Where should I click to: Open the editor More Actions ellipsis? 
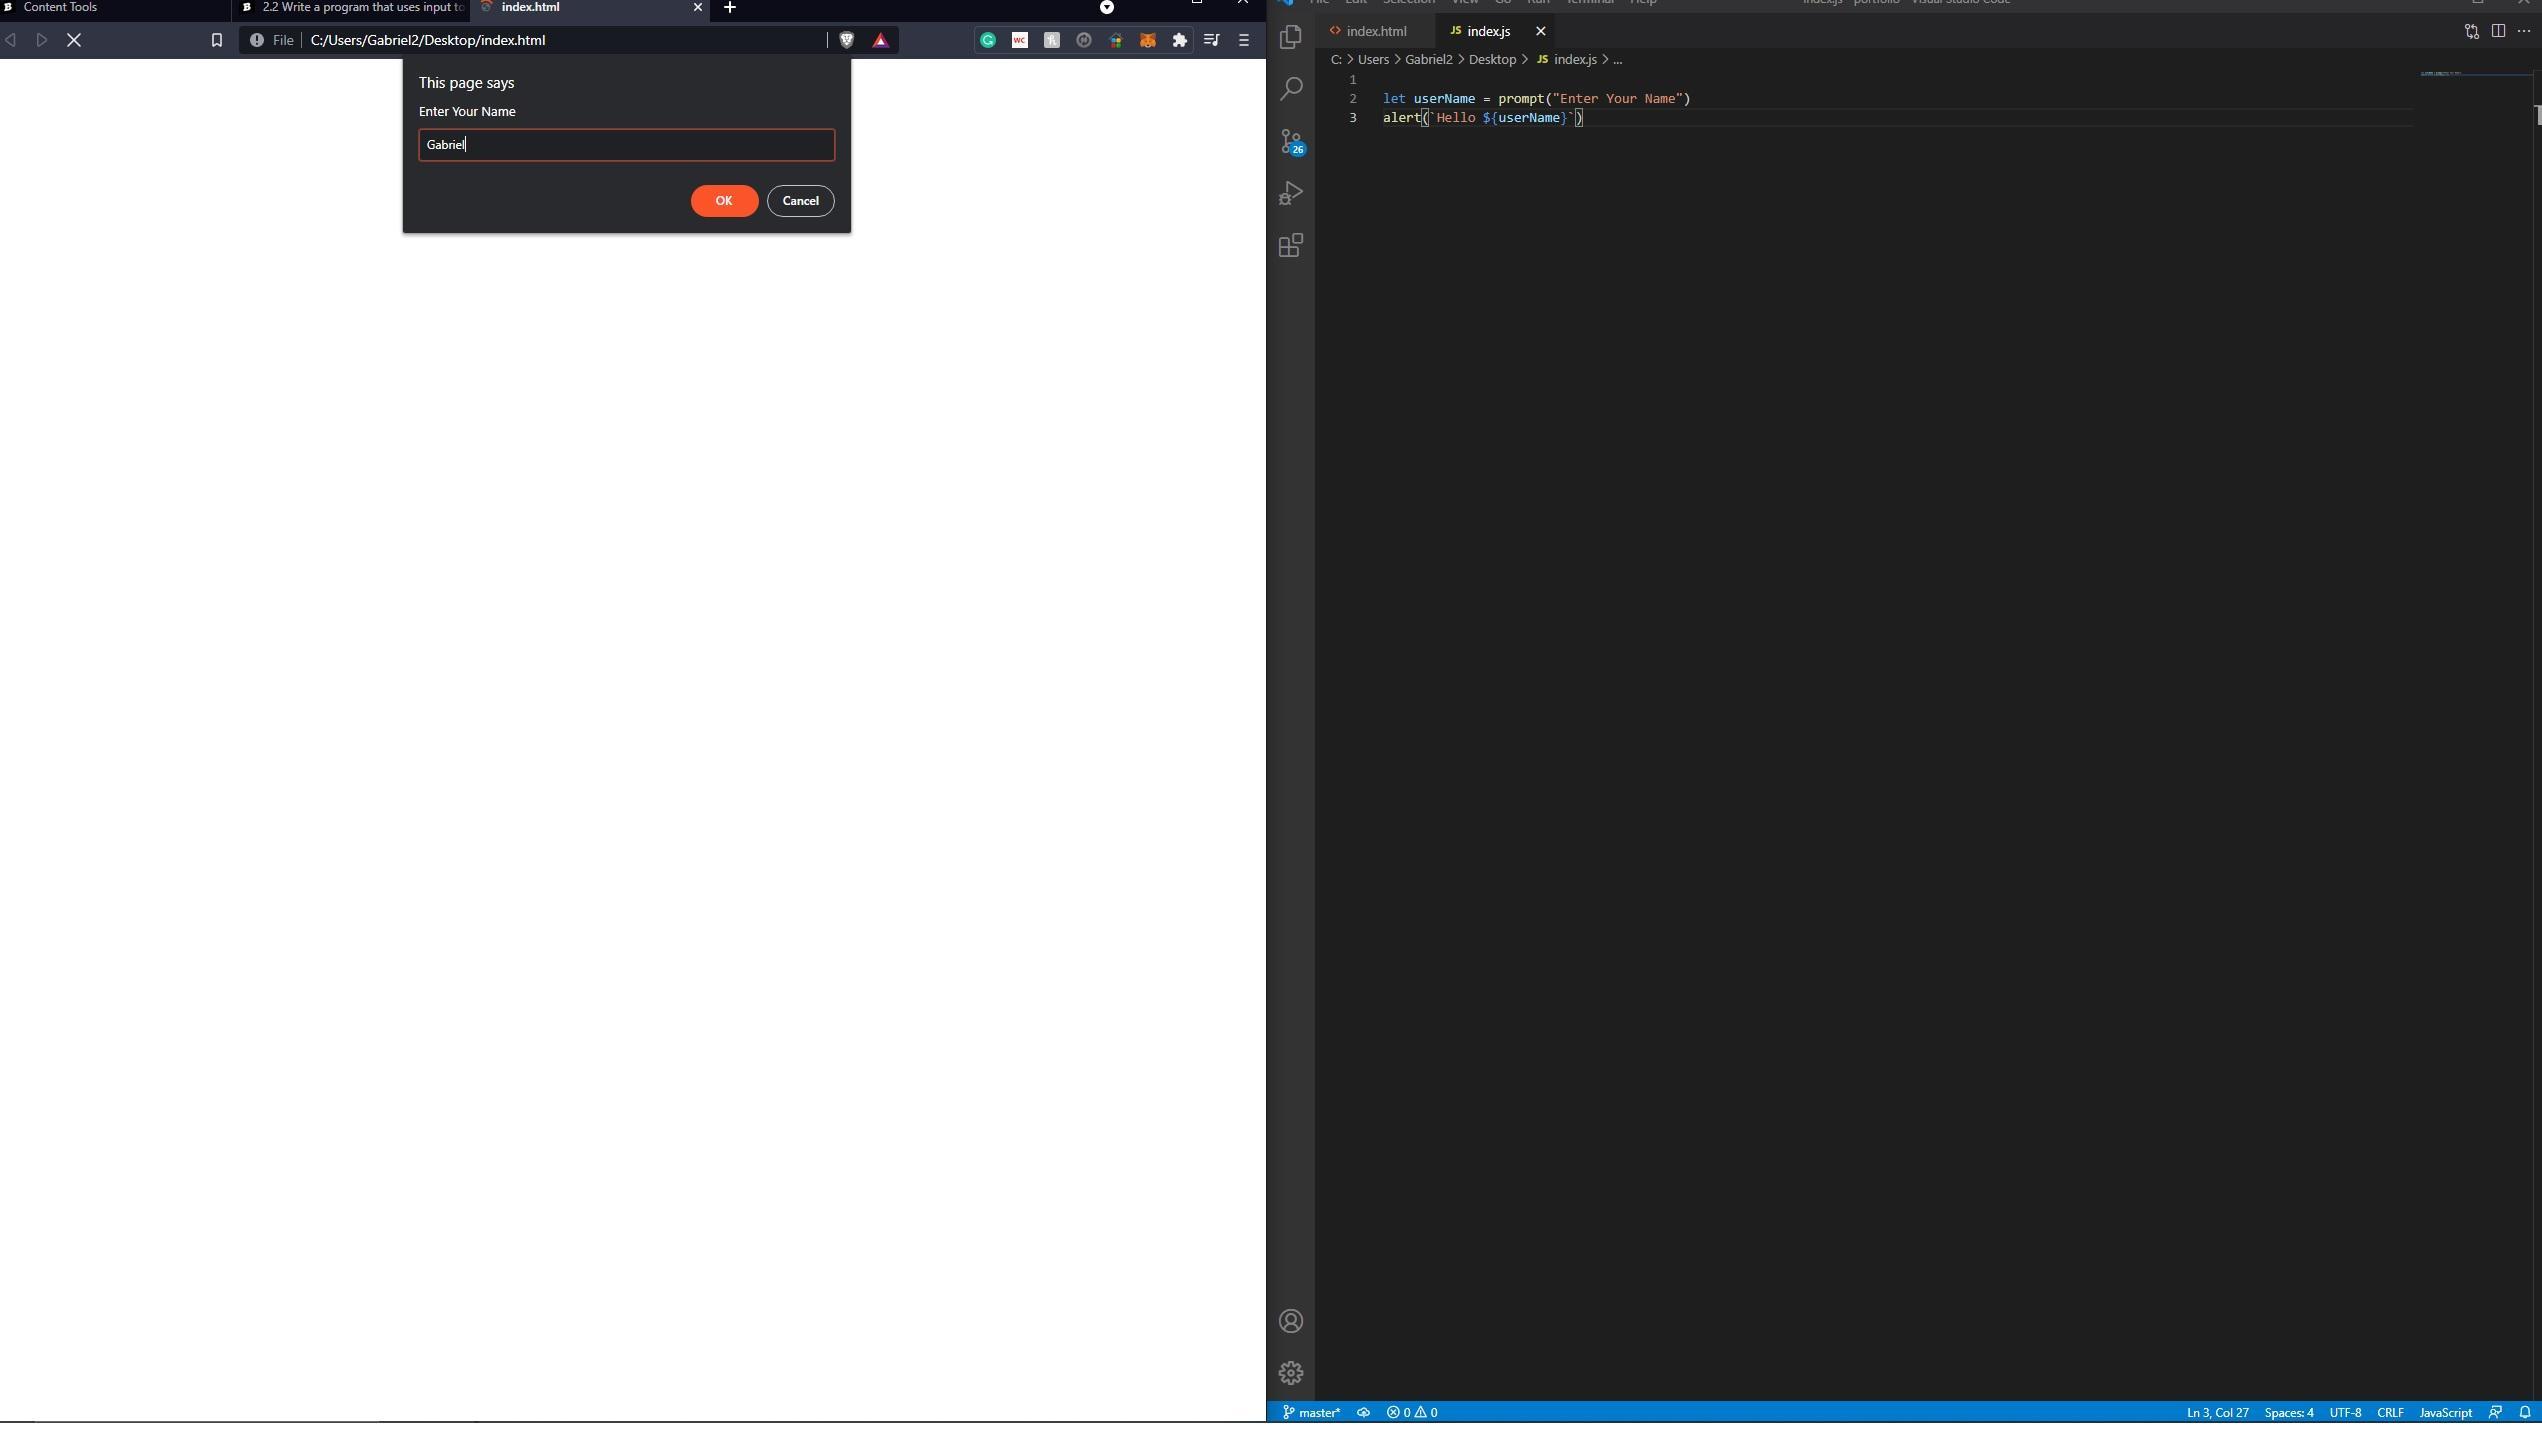click(x=2524, y=31)
